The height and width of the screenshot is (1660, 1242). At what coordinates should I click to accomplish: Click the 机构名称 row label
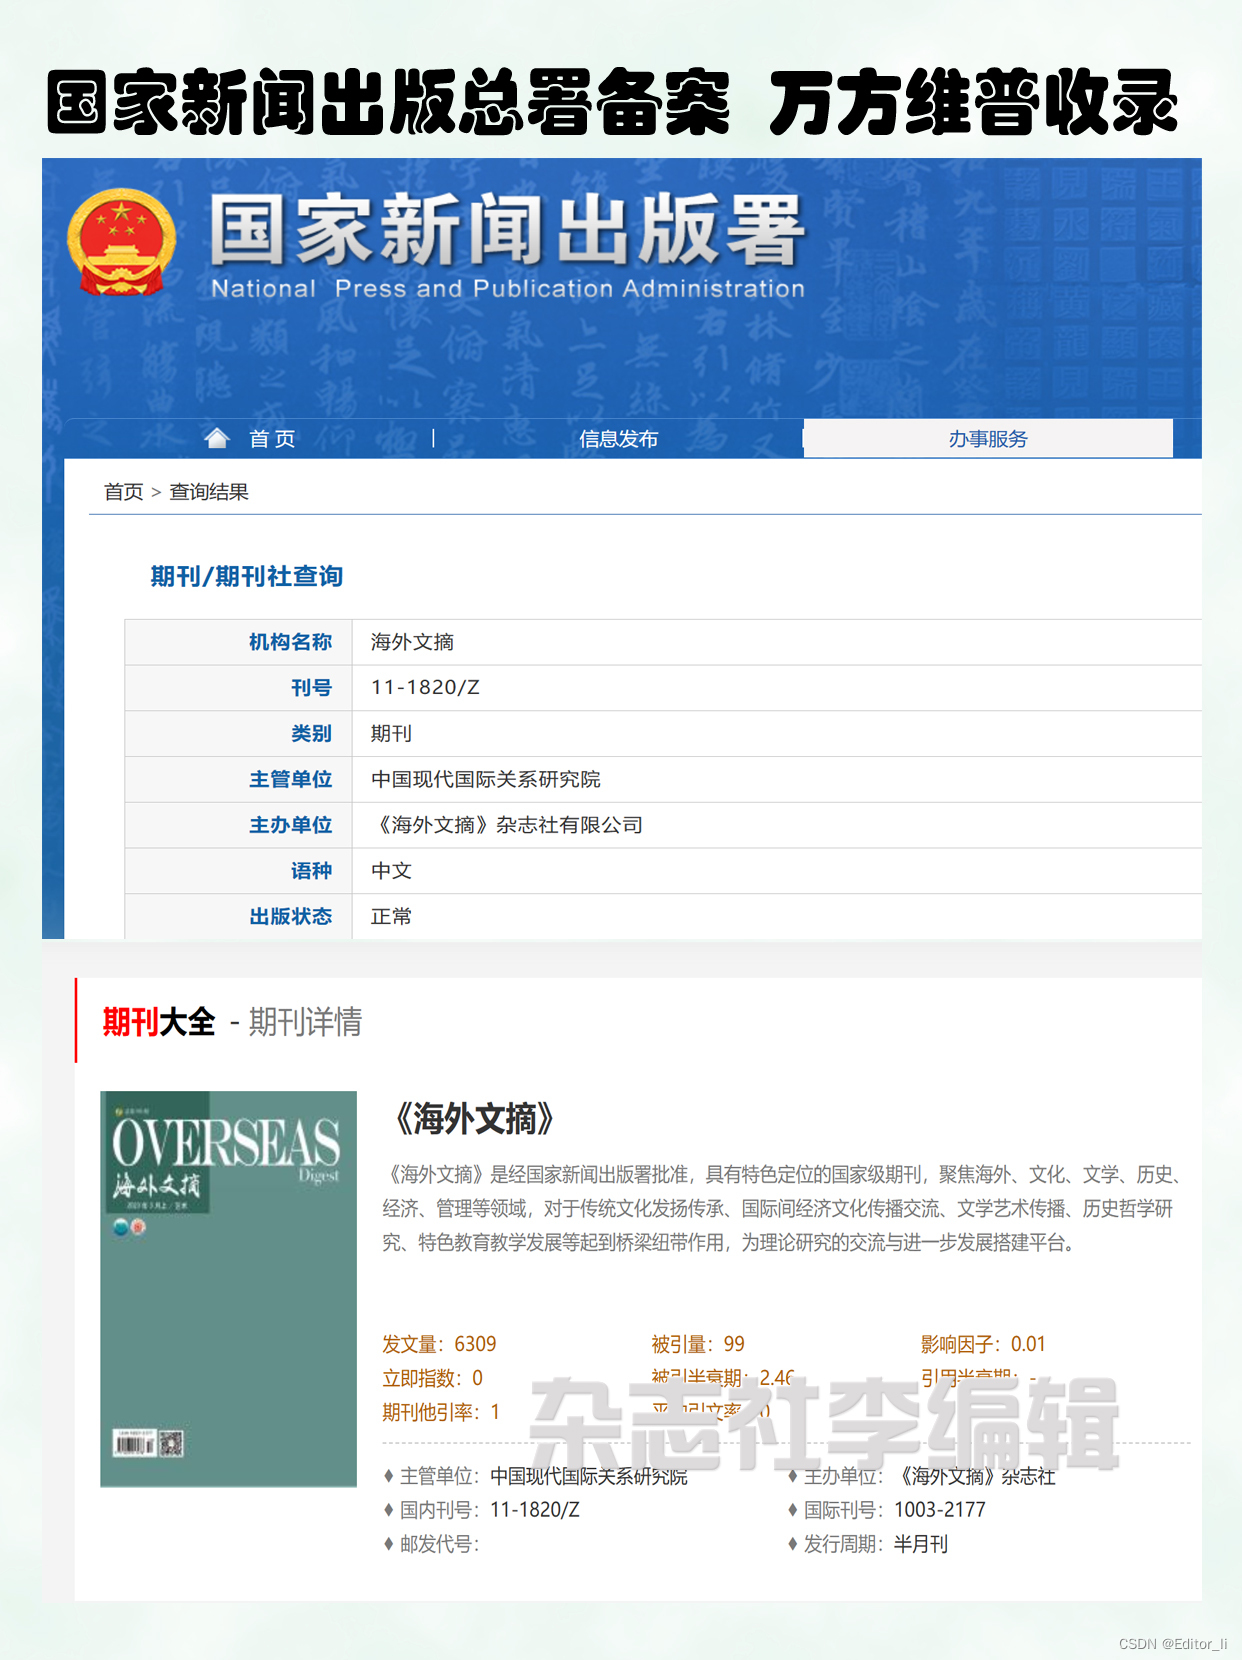coord(290,642)
